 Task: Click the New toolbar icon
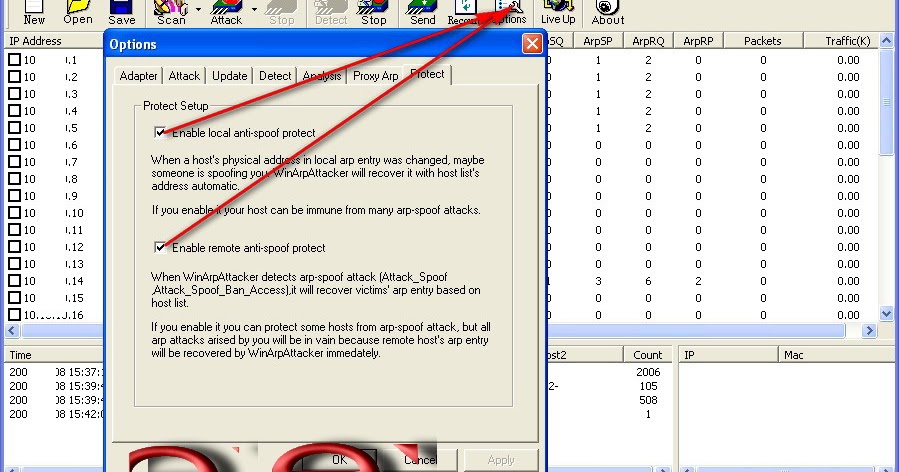34,13
